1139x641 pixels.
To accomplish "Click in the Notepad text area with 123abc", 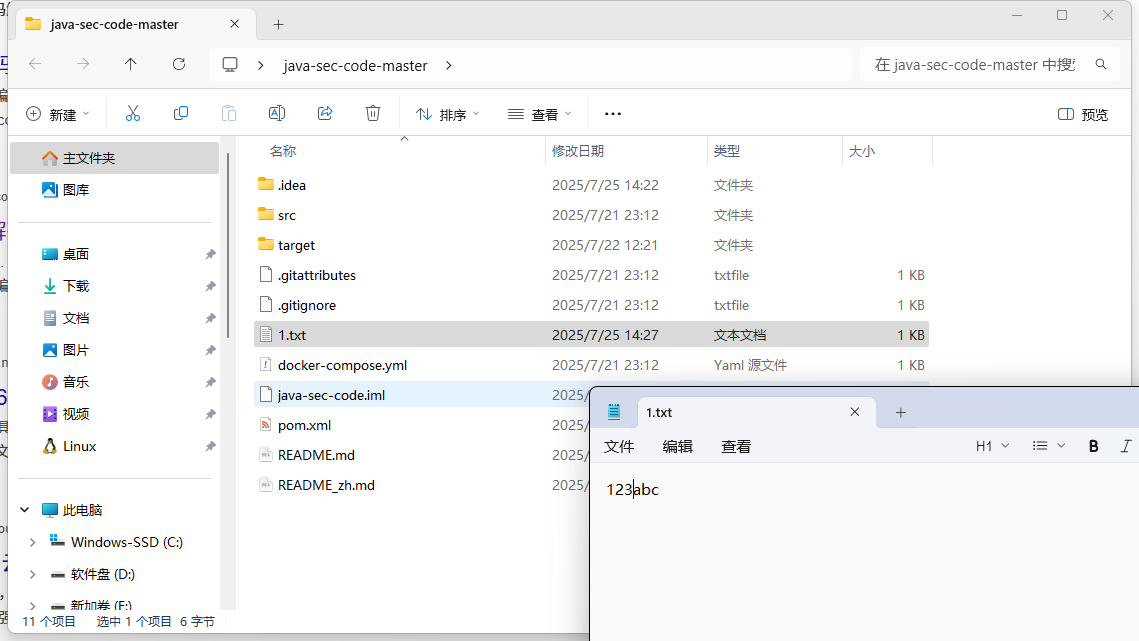I will coord(864,552).
